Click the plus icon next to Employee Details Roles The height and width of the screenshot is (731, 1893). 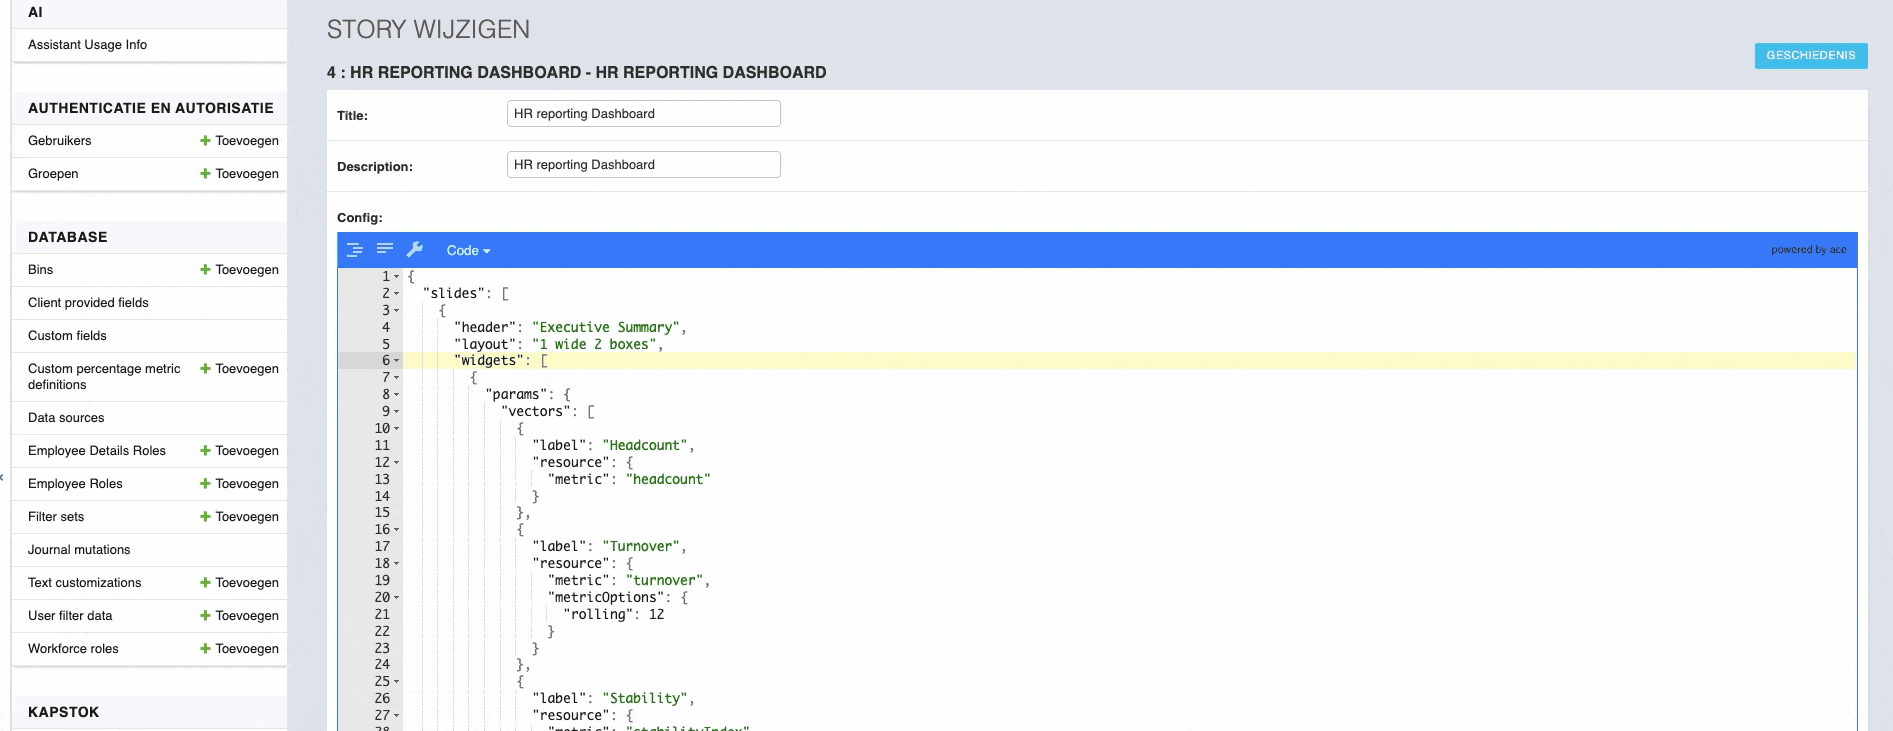[205, 451]
